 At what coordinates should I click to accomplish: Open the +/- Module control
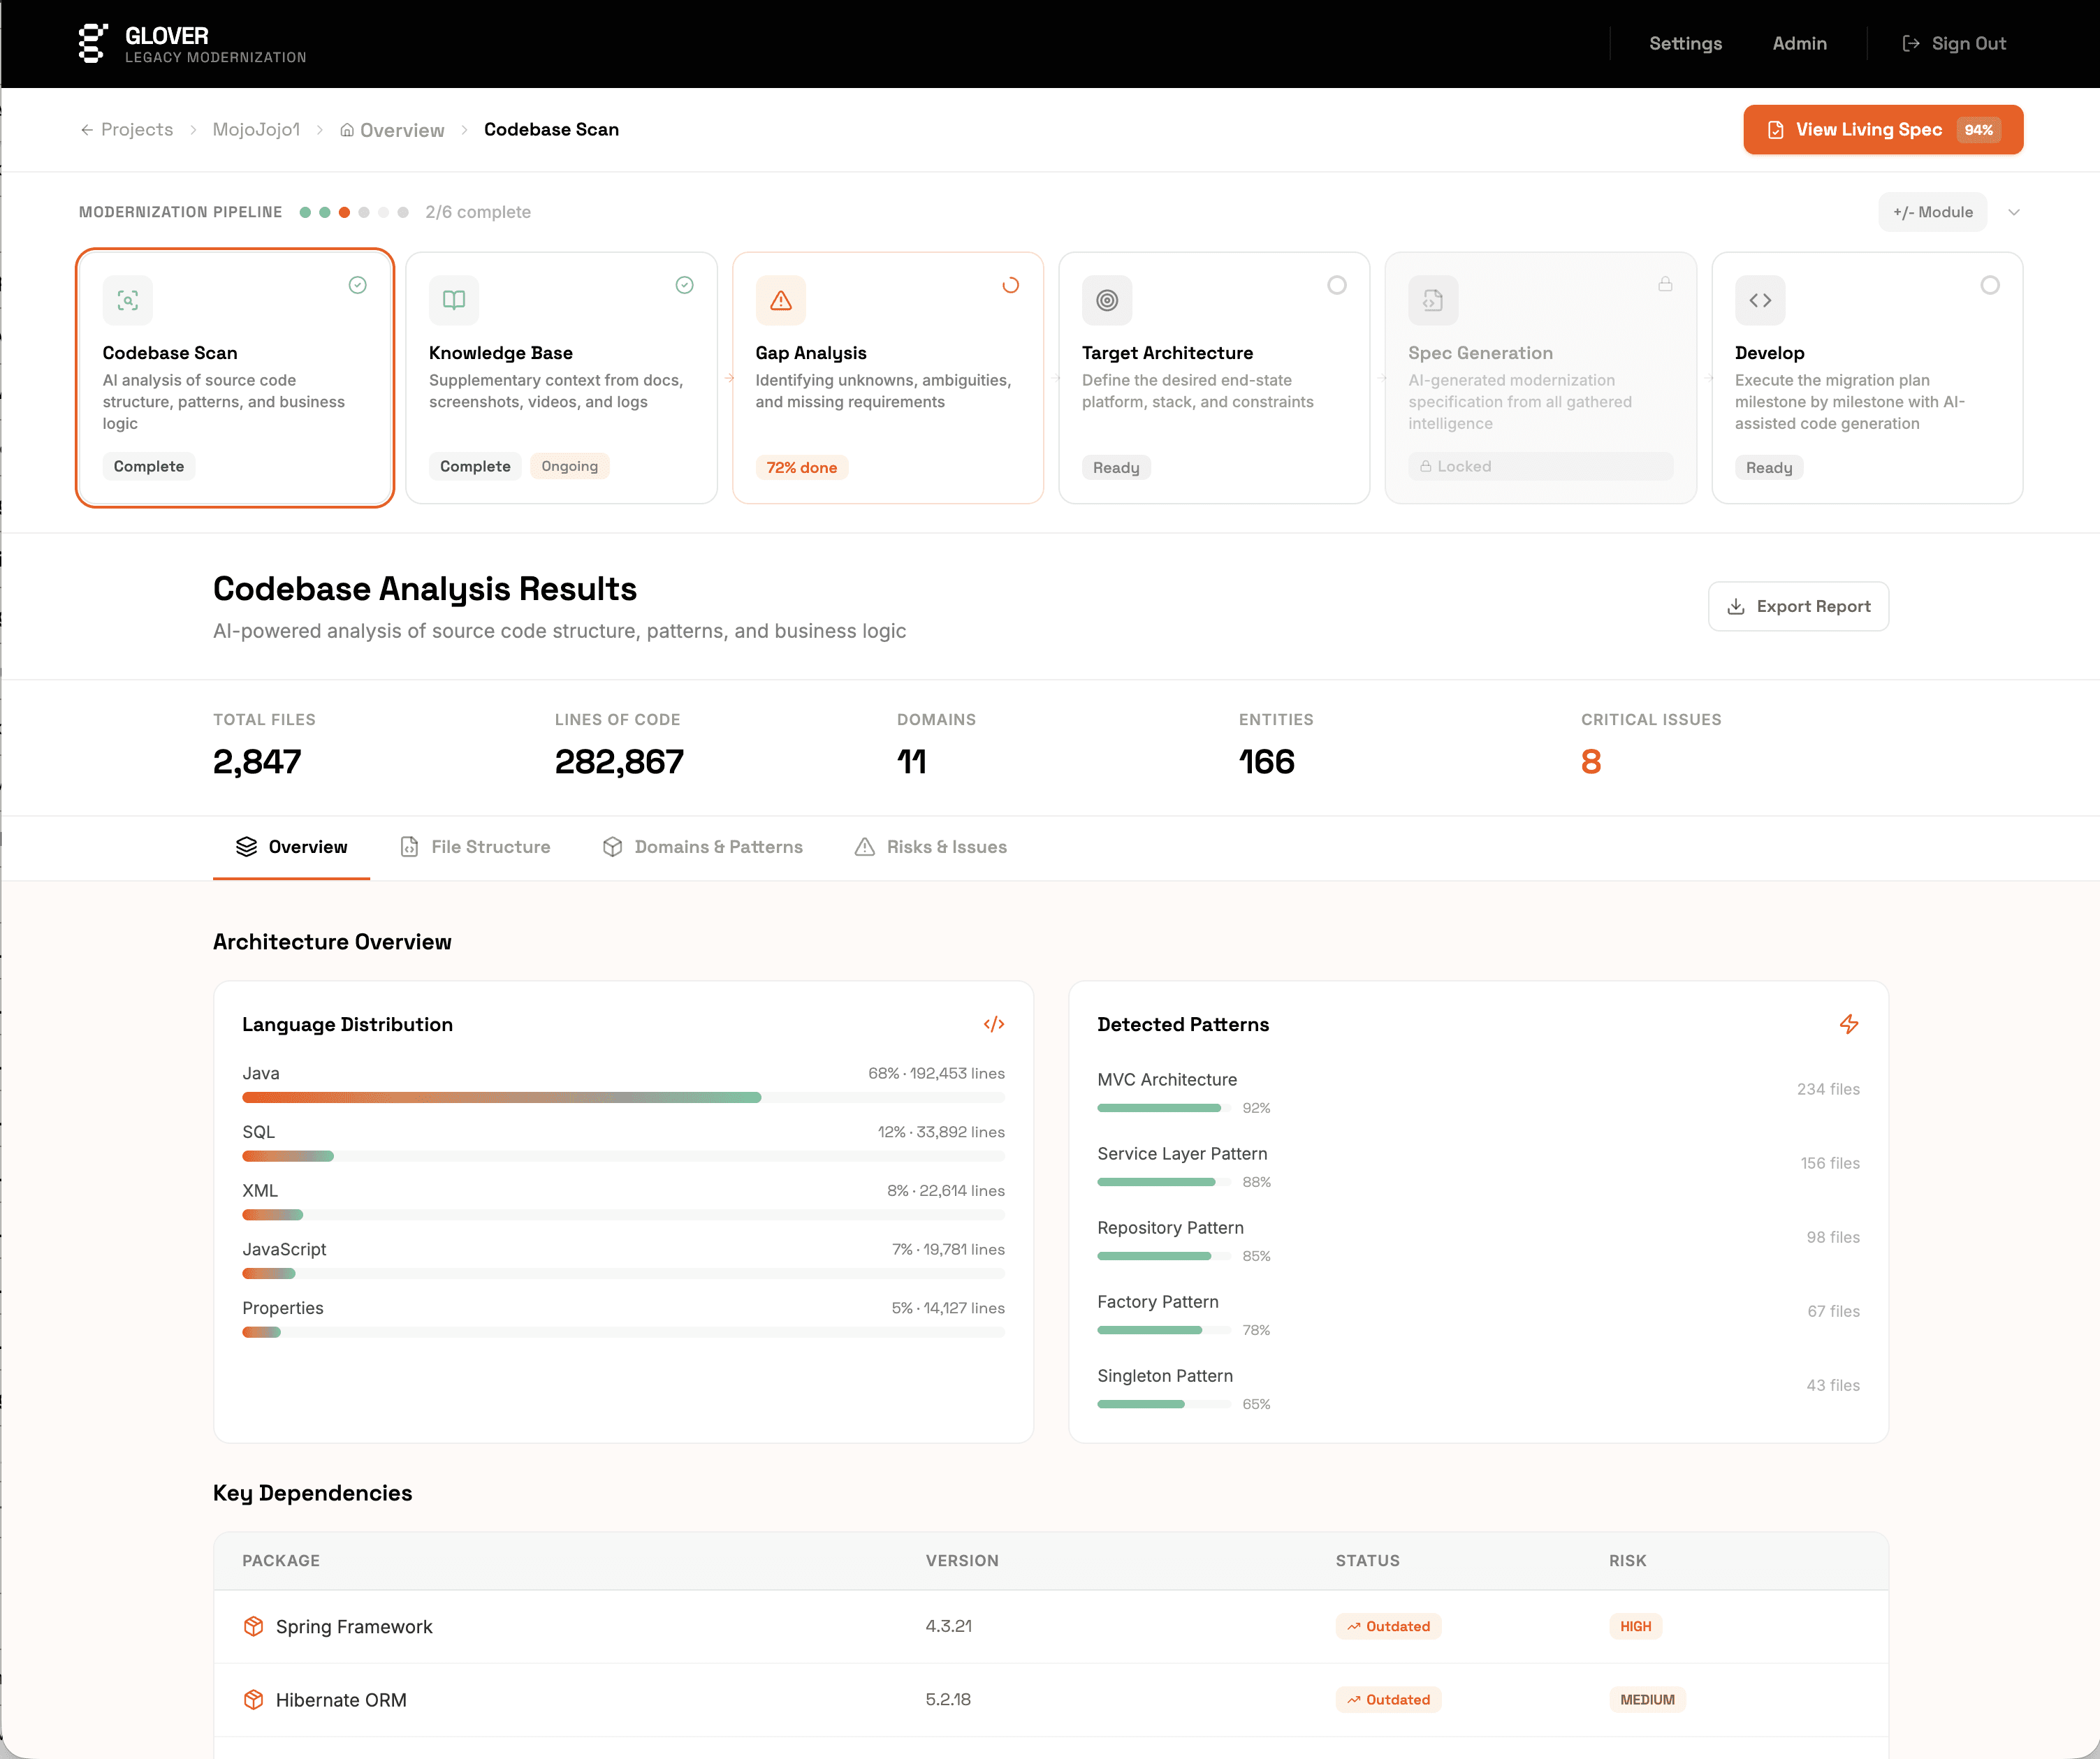click(1932, 212)
